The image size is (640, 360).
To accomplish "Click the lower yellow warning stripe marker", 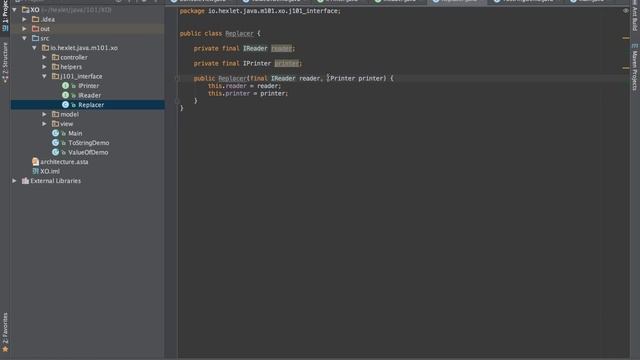I will tap(626, 68).
